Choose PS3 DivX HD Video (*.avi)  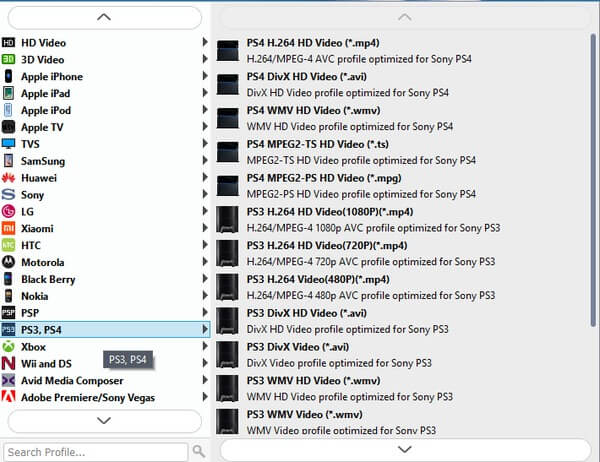pyautogui.click(x=402, y=321)
